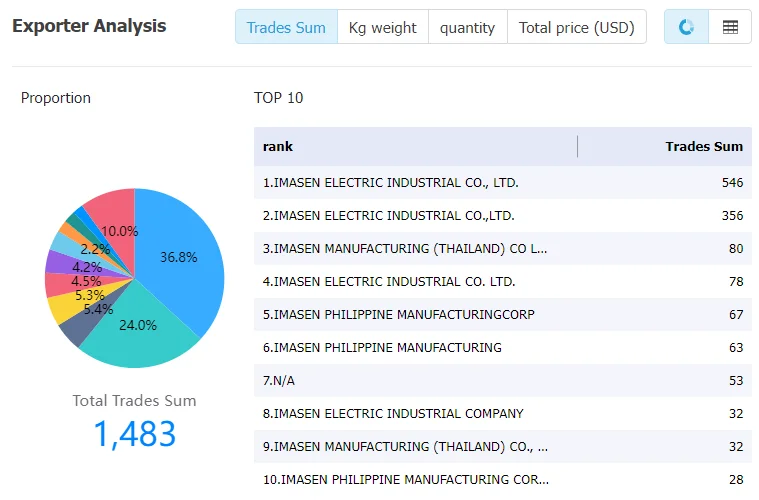The height and width of the screenshot is (500, 759).
Task: Click the 10.0% red pie slice
Action: coord(116,218)
